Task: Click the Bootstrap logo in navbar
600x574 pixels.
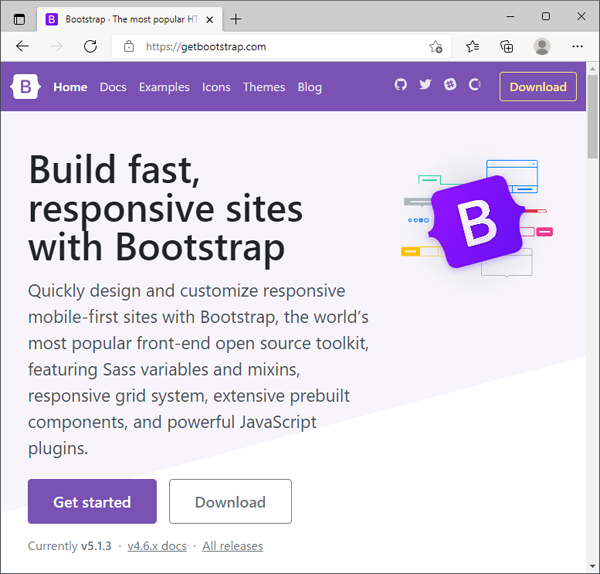Action: pos(25,86)
